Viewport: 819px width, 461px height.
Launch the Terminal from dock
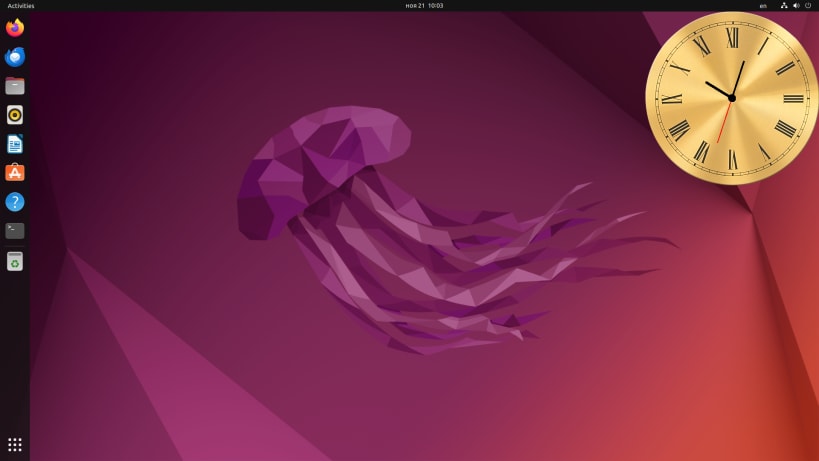click(15, 231)
